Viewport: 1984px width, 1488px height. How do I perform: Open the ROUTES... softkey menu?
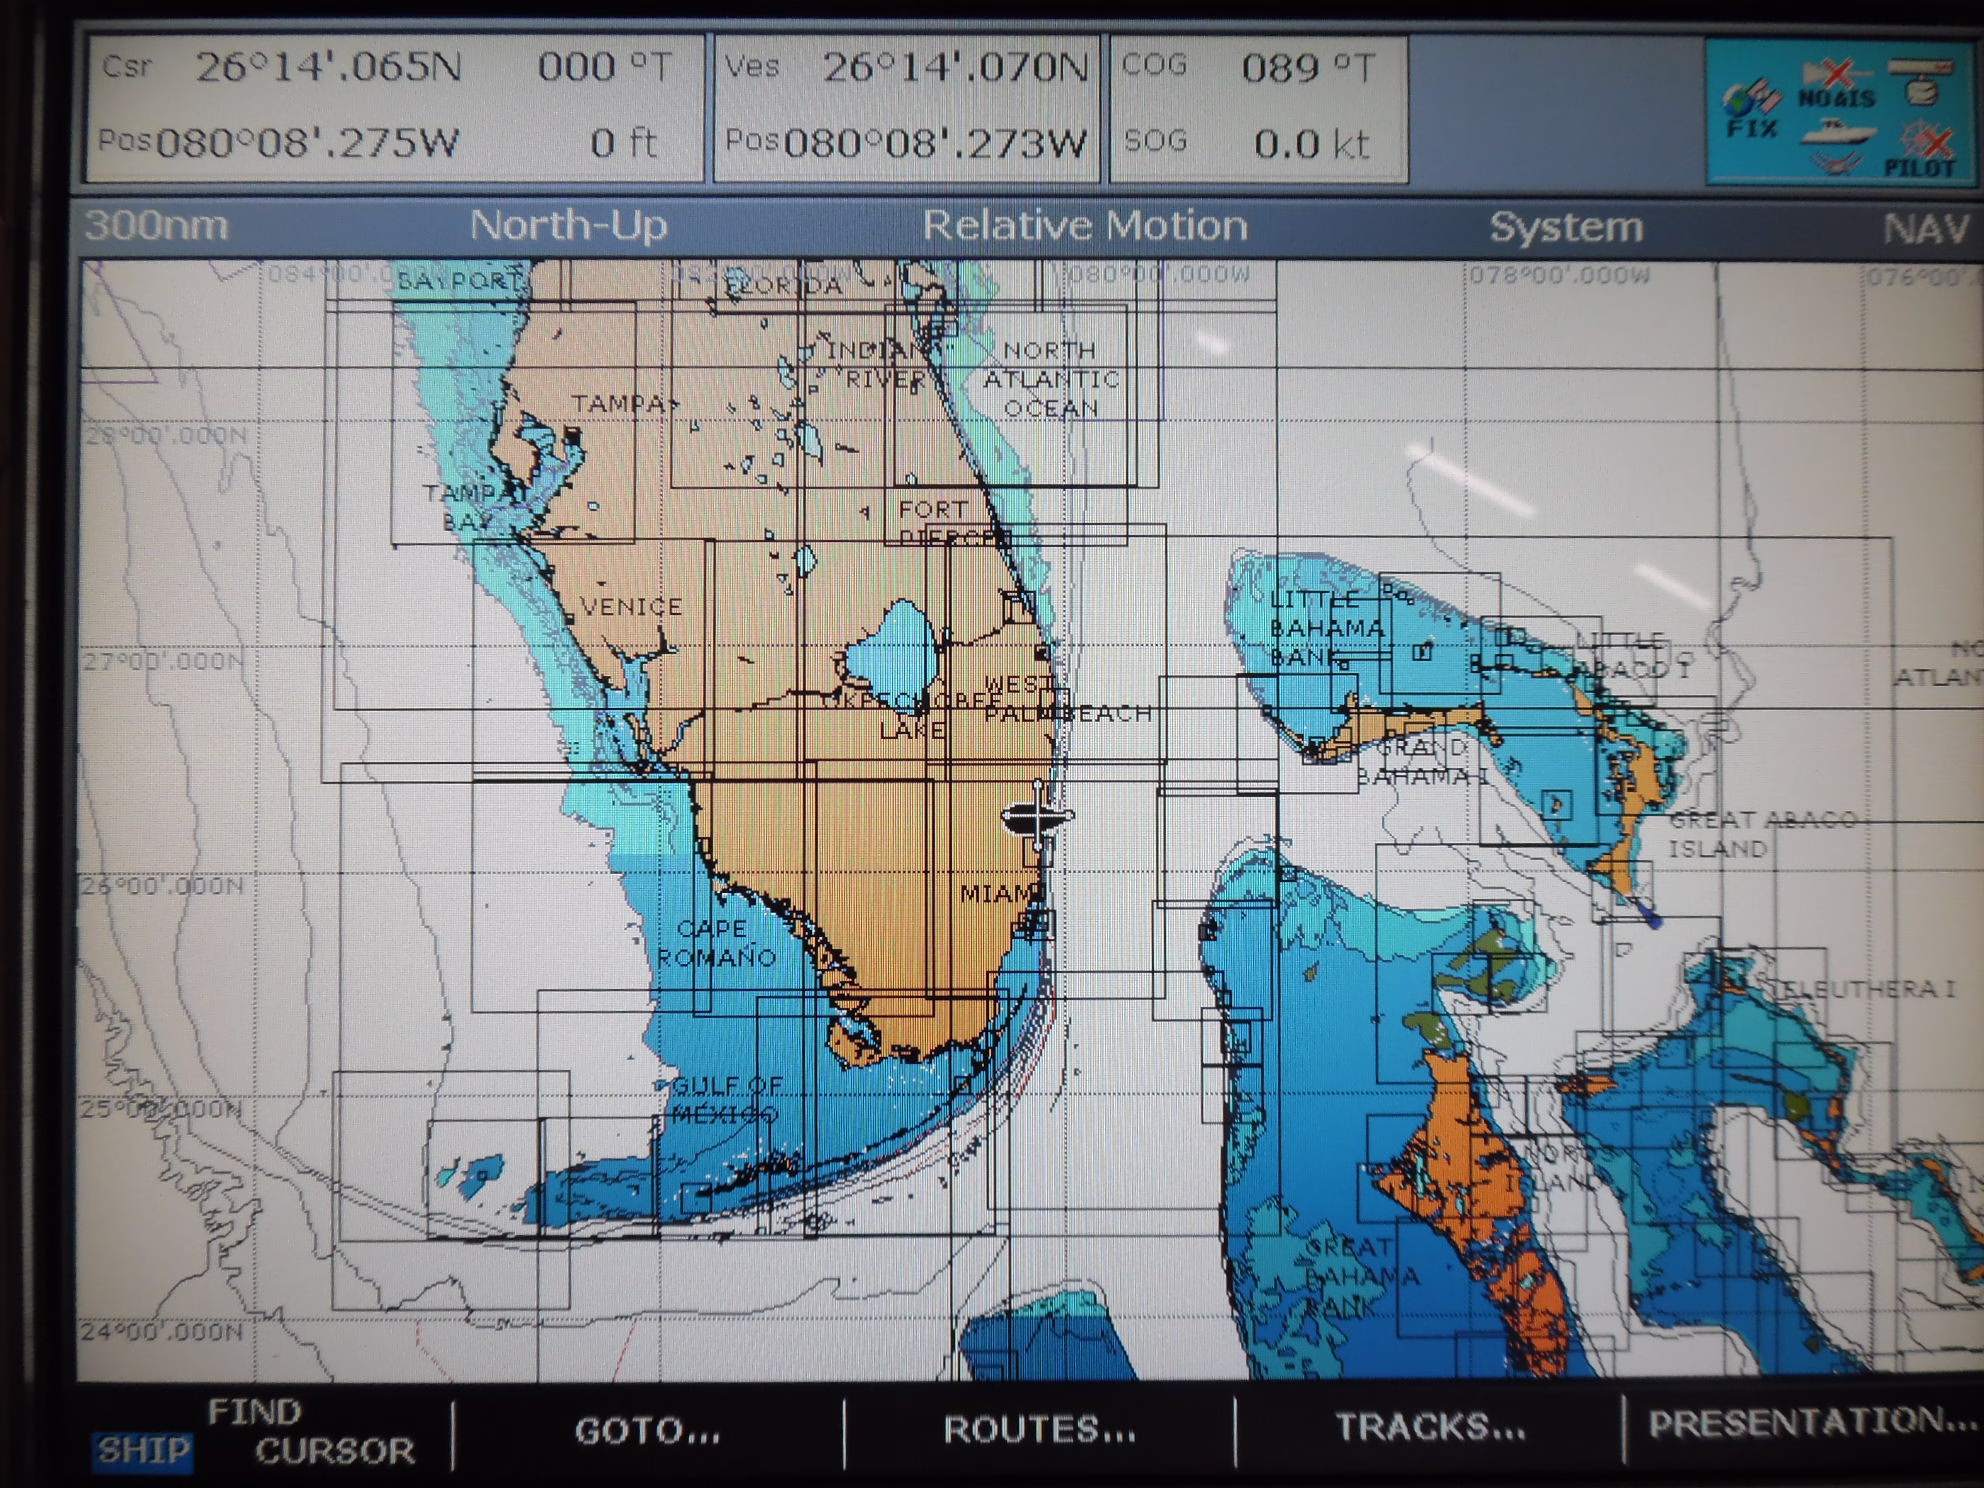tap(1039, 1429)
